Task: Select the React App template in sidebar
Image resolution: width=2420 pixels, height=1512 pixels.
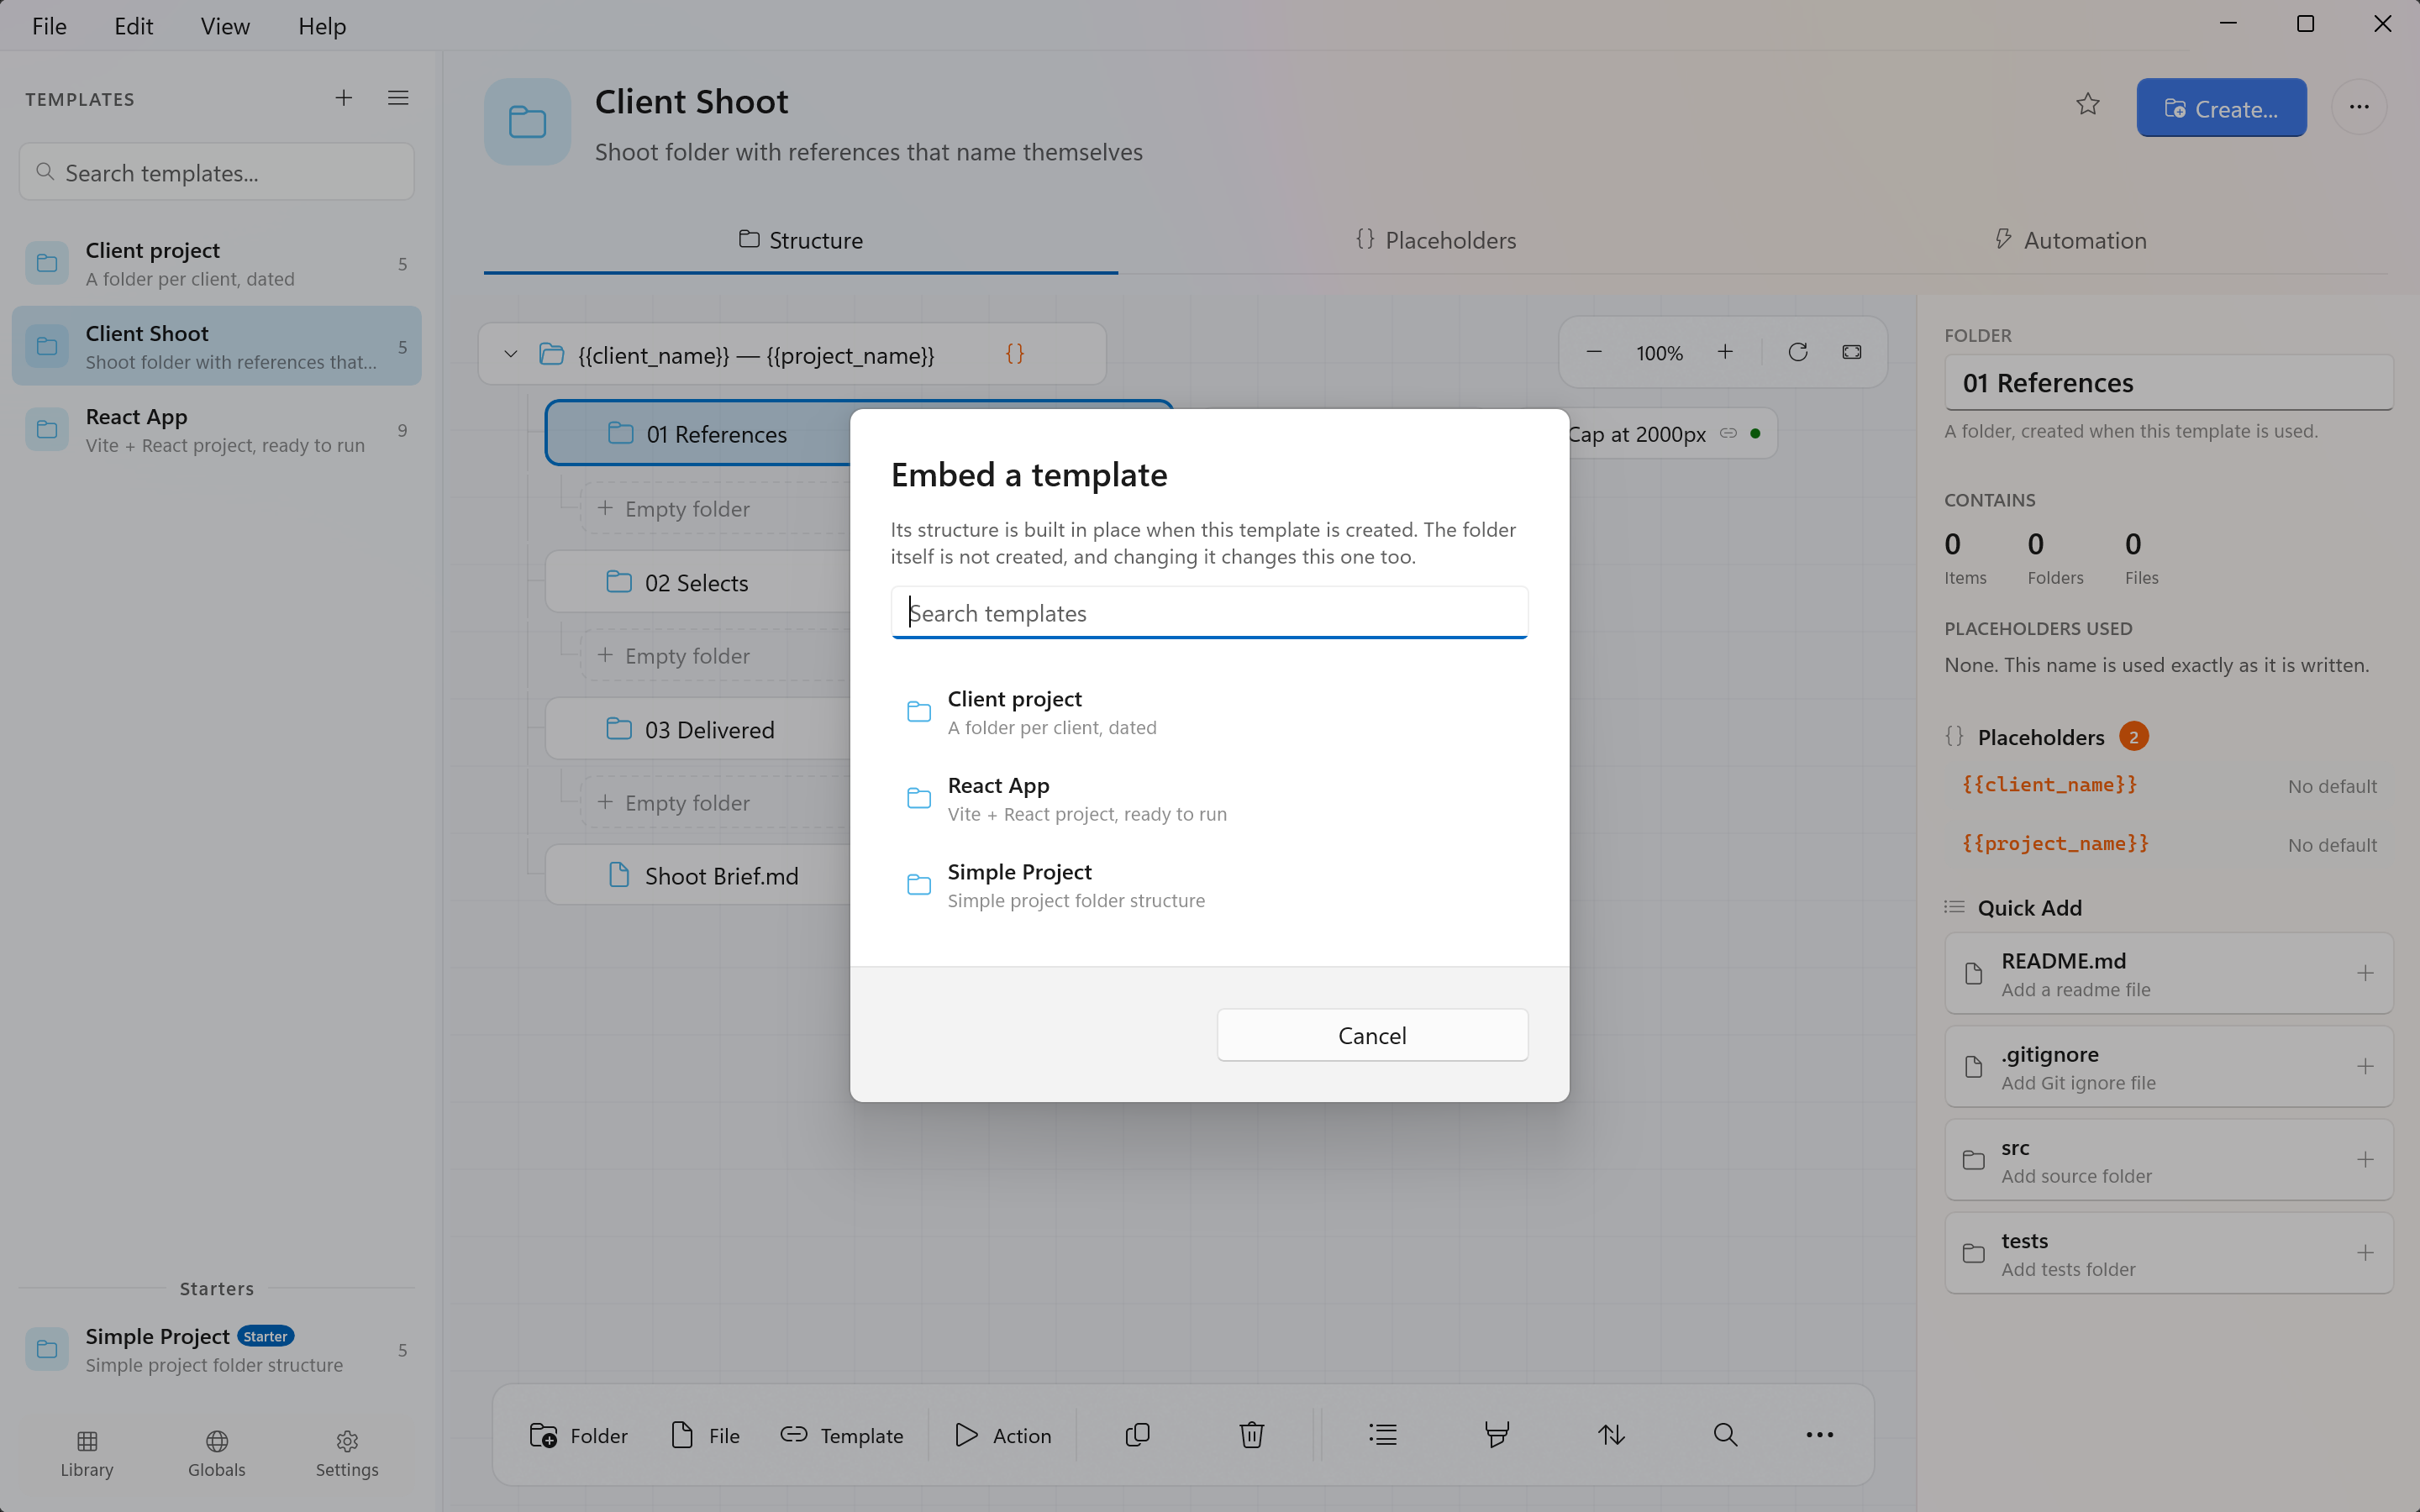Action: point(217,430)
